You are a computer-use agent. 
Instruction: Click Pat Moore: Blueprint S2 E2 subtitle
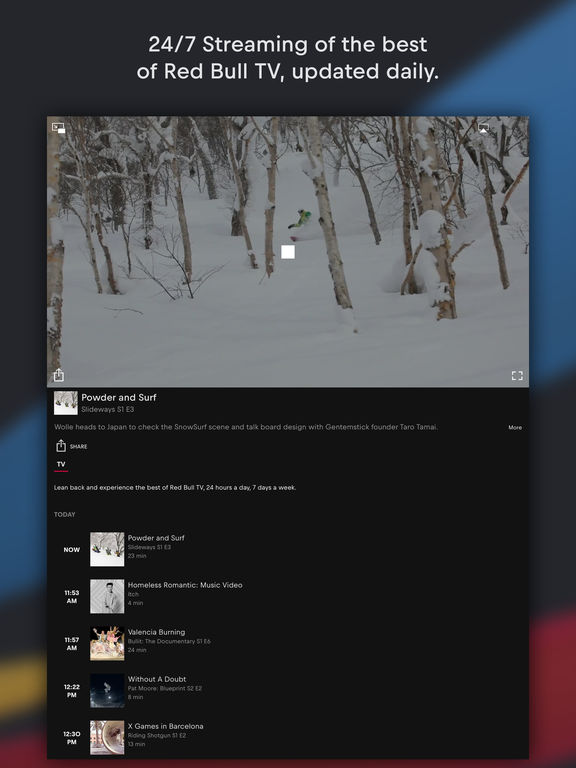point(165,688)
